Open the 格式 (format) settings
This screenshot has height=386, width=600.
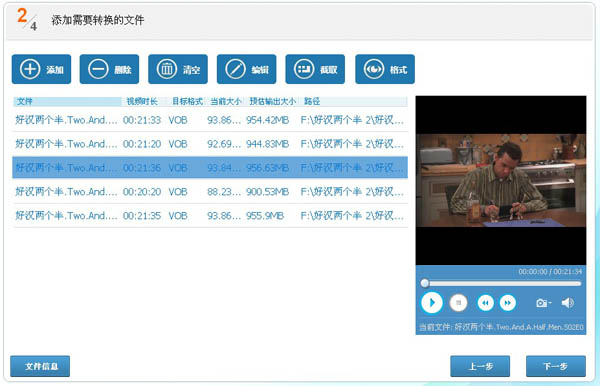(385, 69)
